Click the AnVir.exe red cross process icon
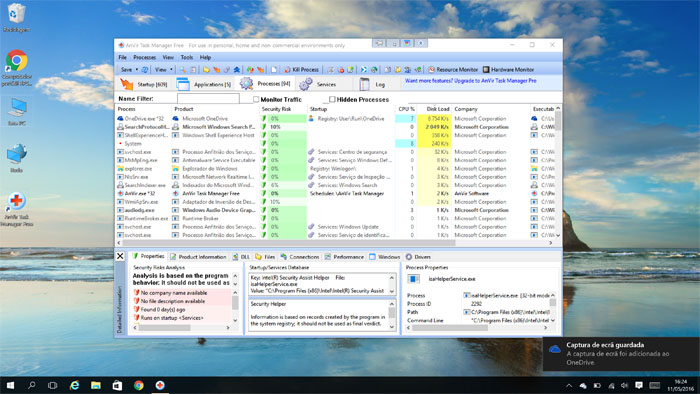The width and height of the screenshot is (700, 394). 120,194
